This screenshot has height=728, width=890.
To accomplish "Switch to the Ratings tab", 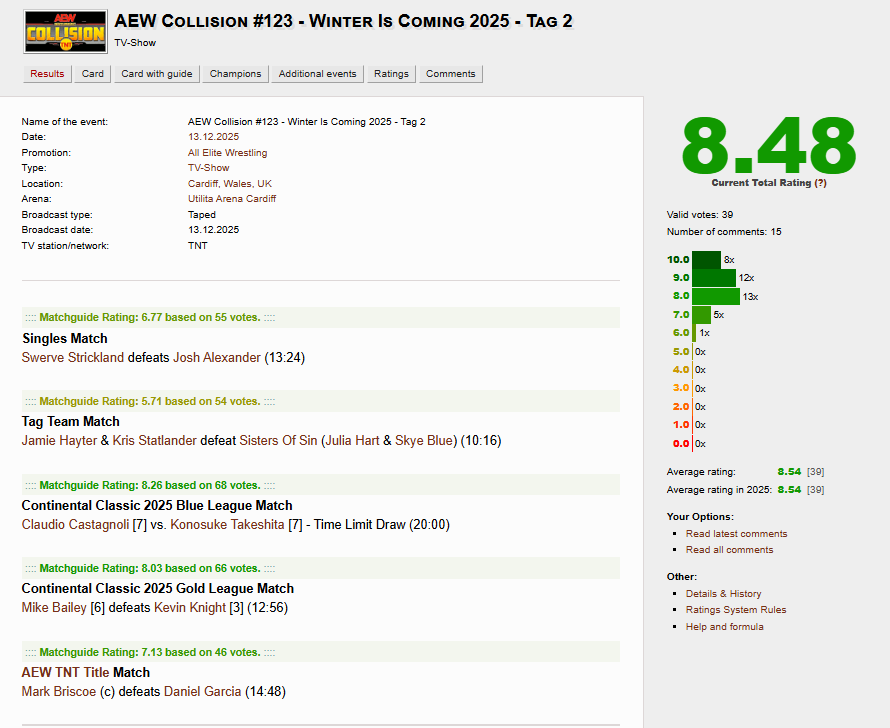I will 391,74.
